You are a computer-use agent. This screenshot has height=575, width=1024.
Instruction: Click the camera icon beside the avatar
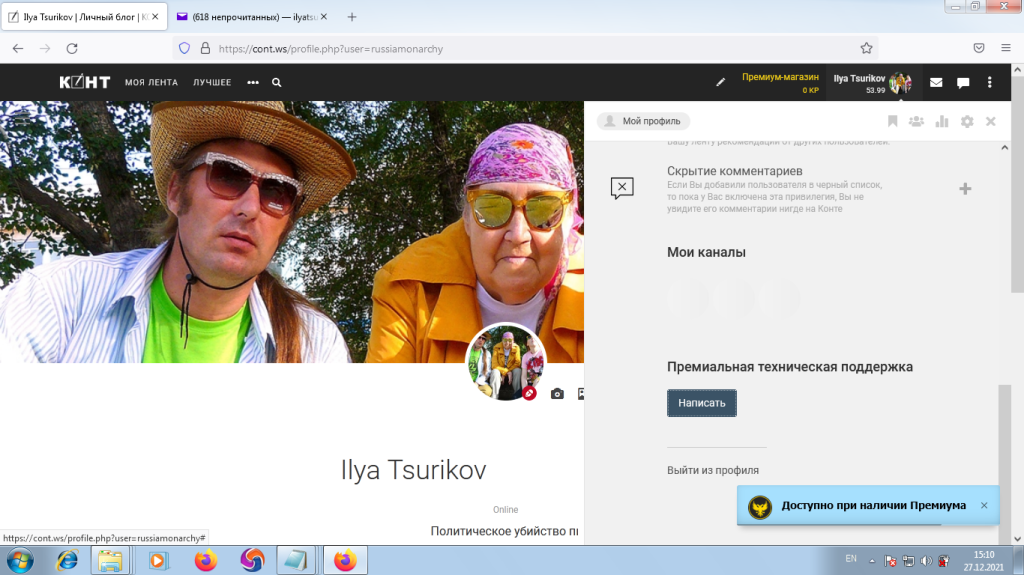coord(557,394)
